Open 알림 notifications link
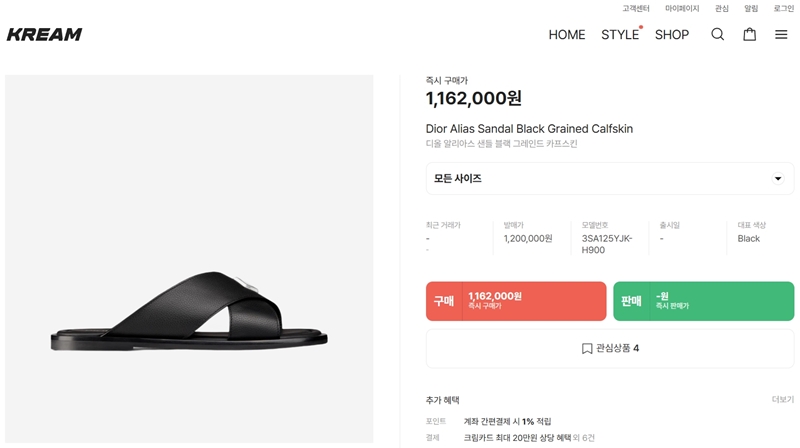The image size is (800, 448). click(x=751, y=9)
